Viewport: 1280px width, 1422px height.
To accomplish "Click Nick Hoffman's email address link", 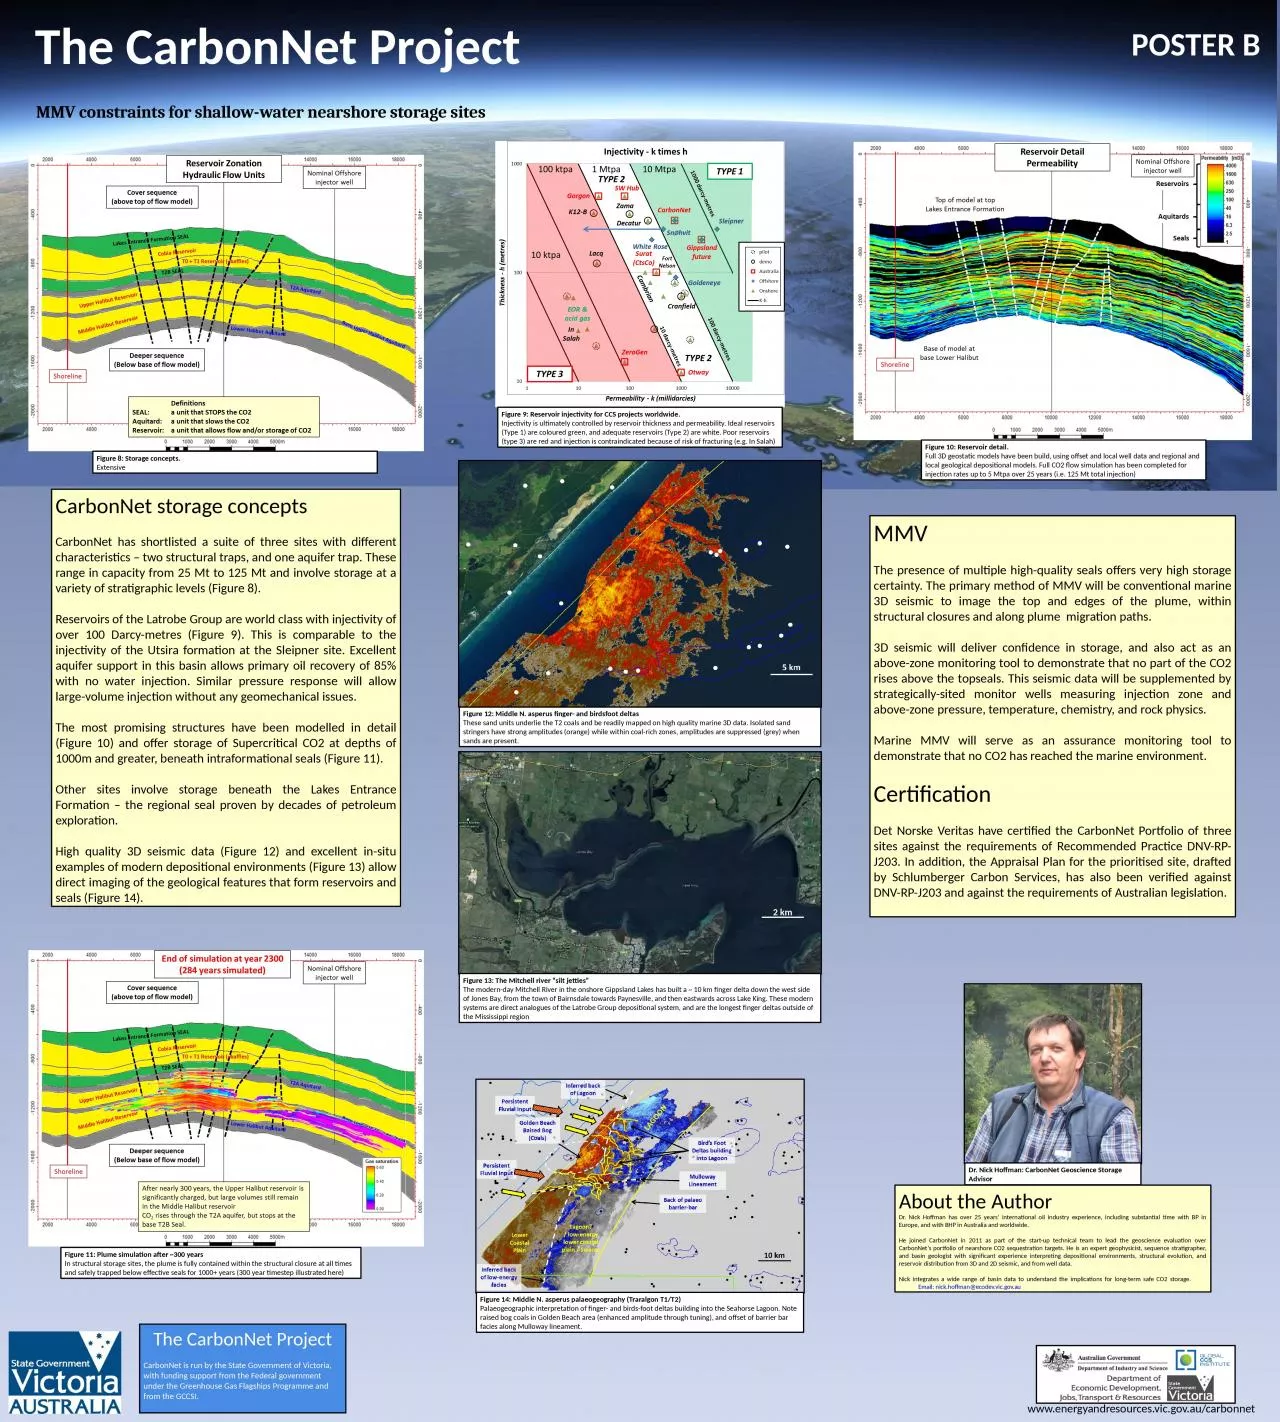I will pyautogui.click(x=969, y=1287).
